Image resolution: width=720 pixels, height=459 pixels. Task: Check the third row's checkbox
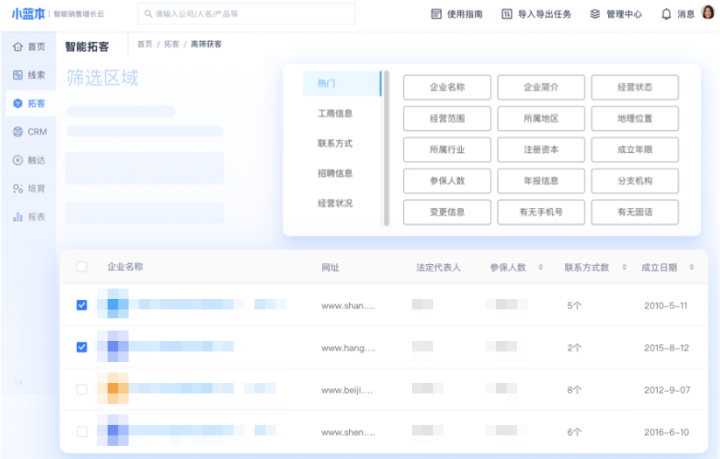(x=82, y=389)
